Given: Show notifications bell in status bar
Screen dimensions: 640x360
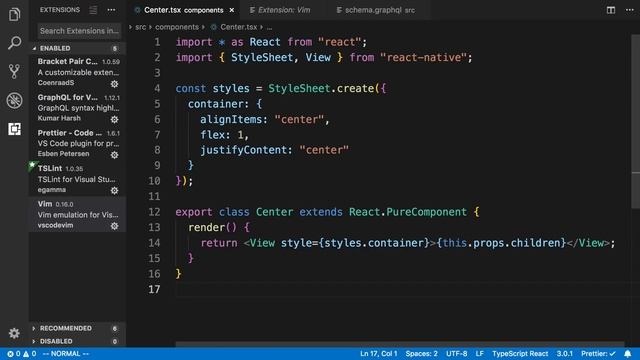Looking at the screenshot, I should tap(628, 353).
